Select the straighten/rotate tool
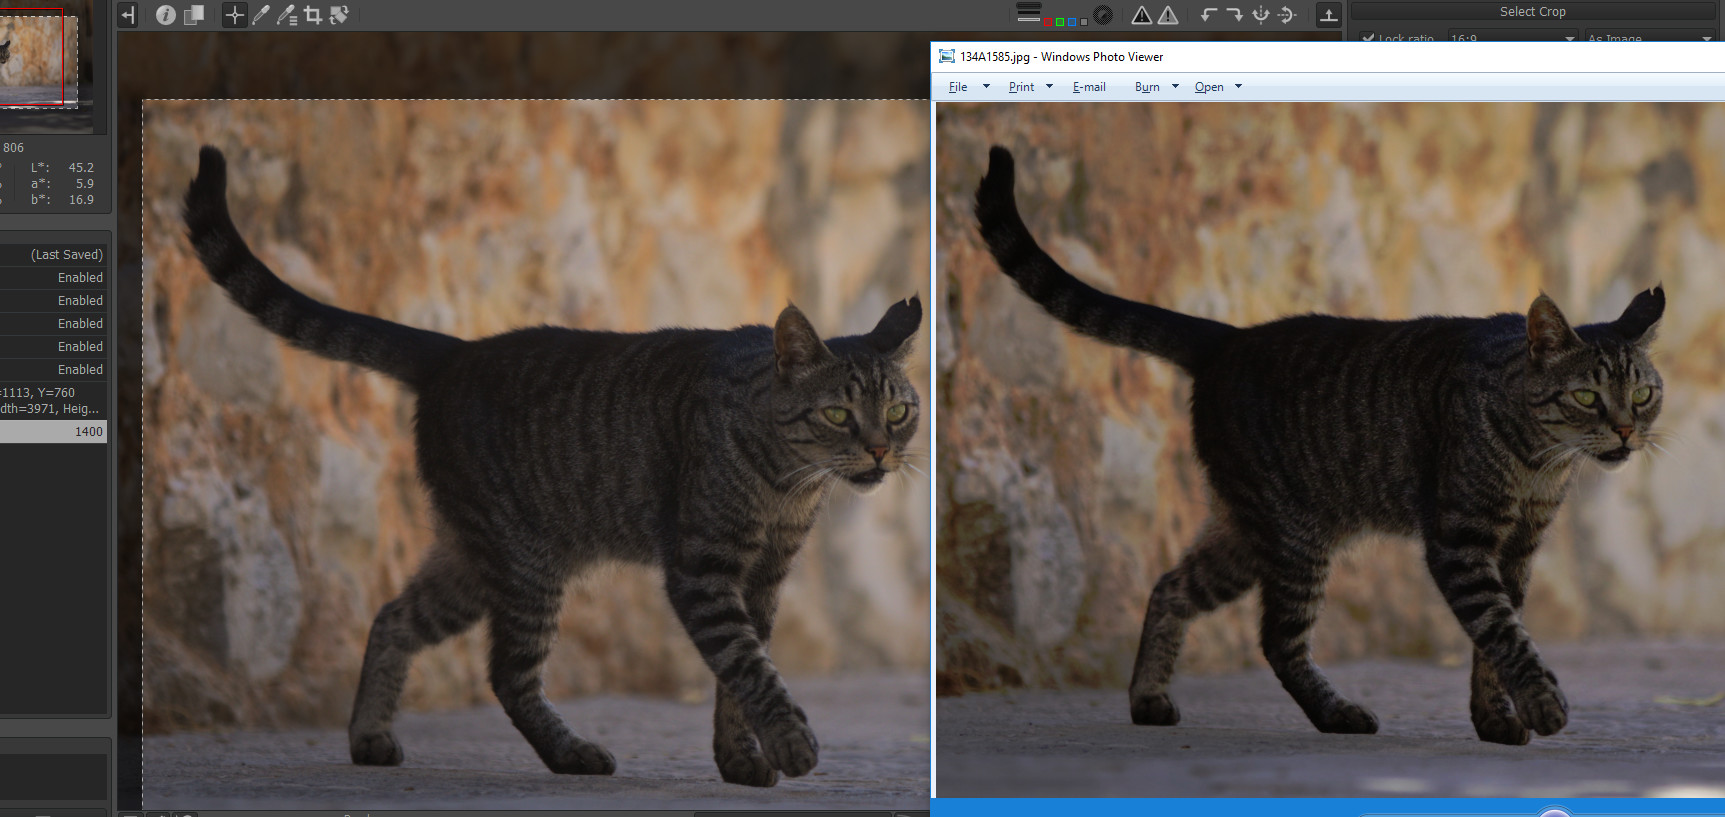 pos(339,15)
